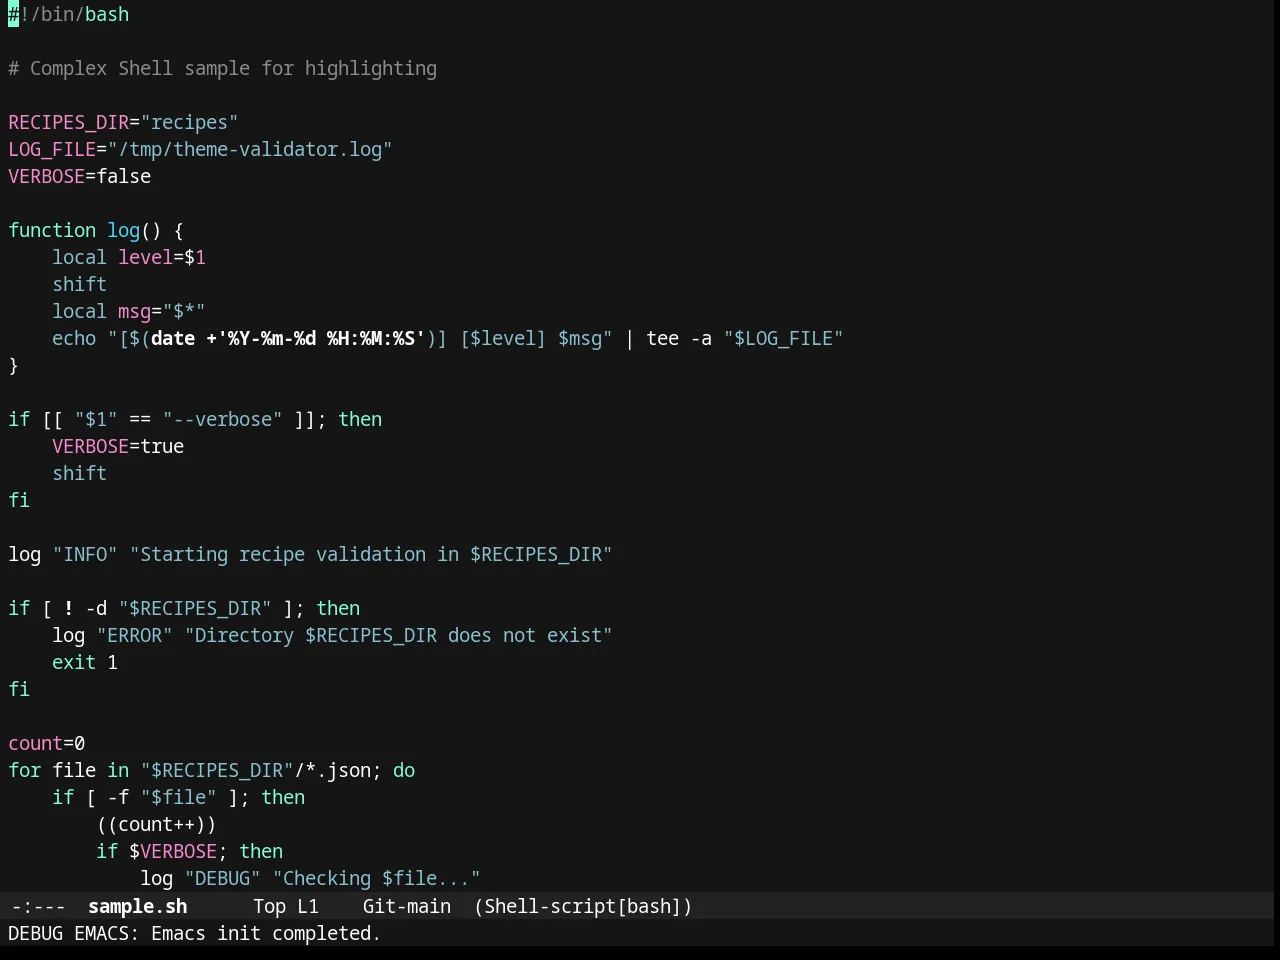This screenshot has width=1280, height=960.
Task: Click on the 'date' command in echo line
Action: 173,338
